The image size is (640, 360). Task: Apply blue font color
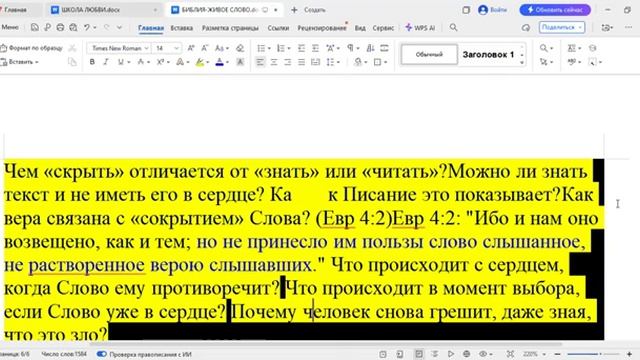point(220,62)
